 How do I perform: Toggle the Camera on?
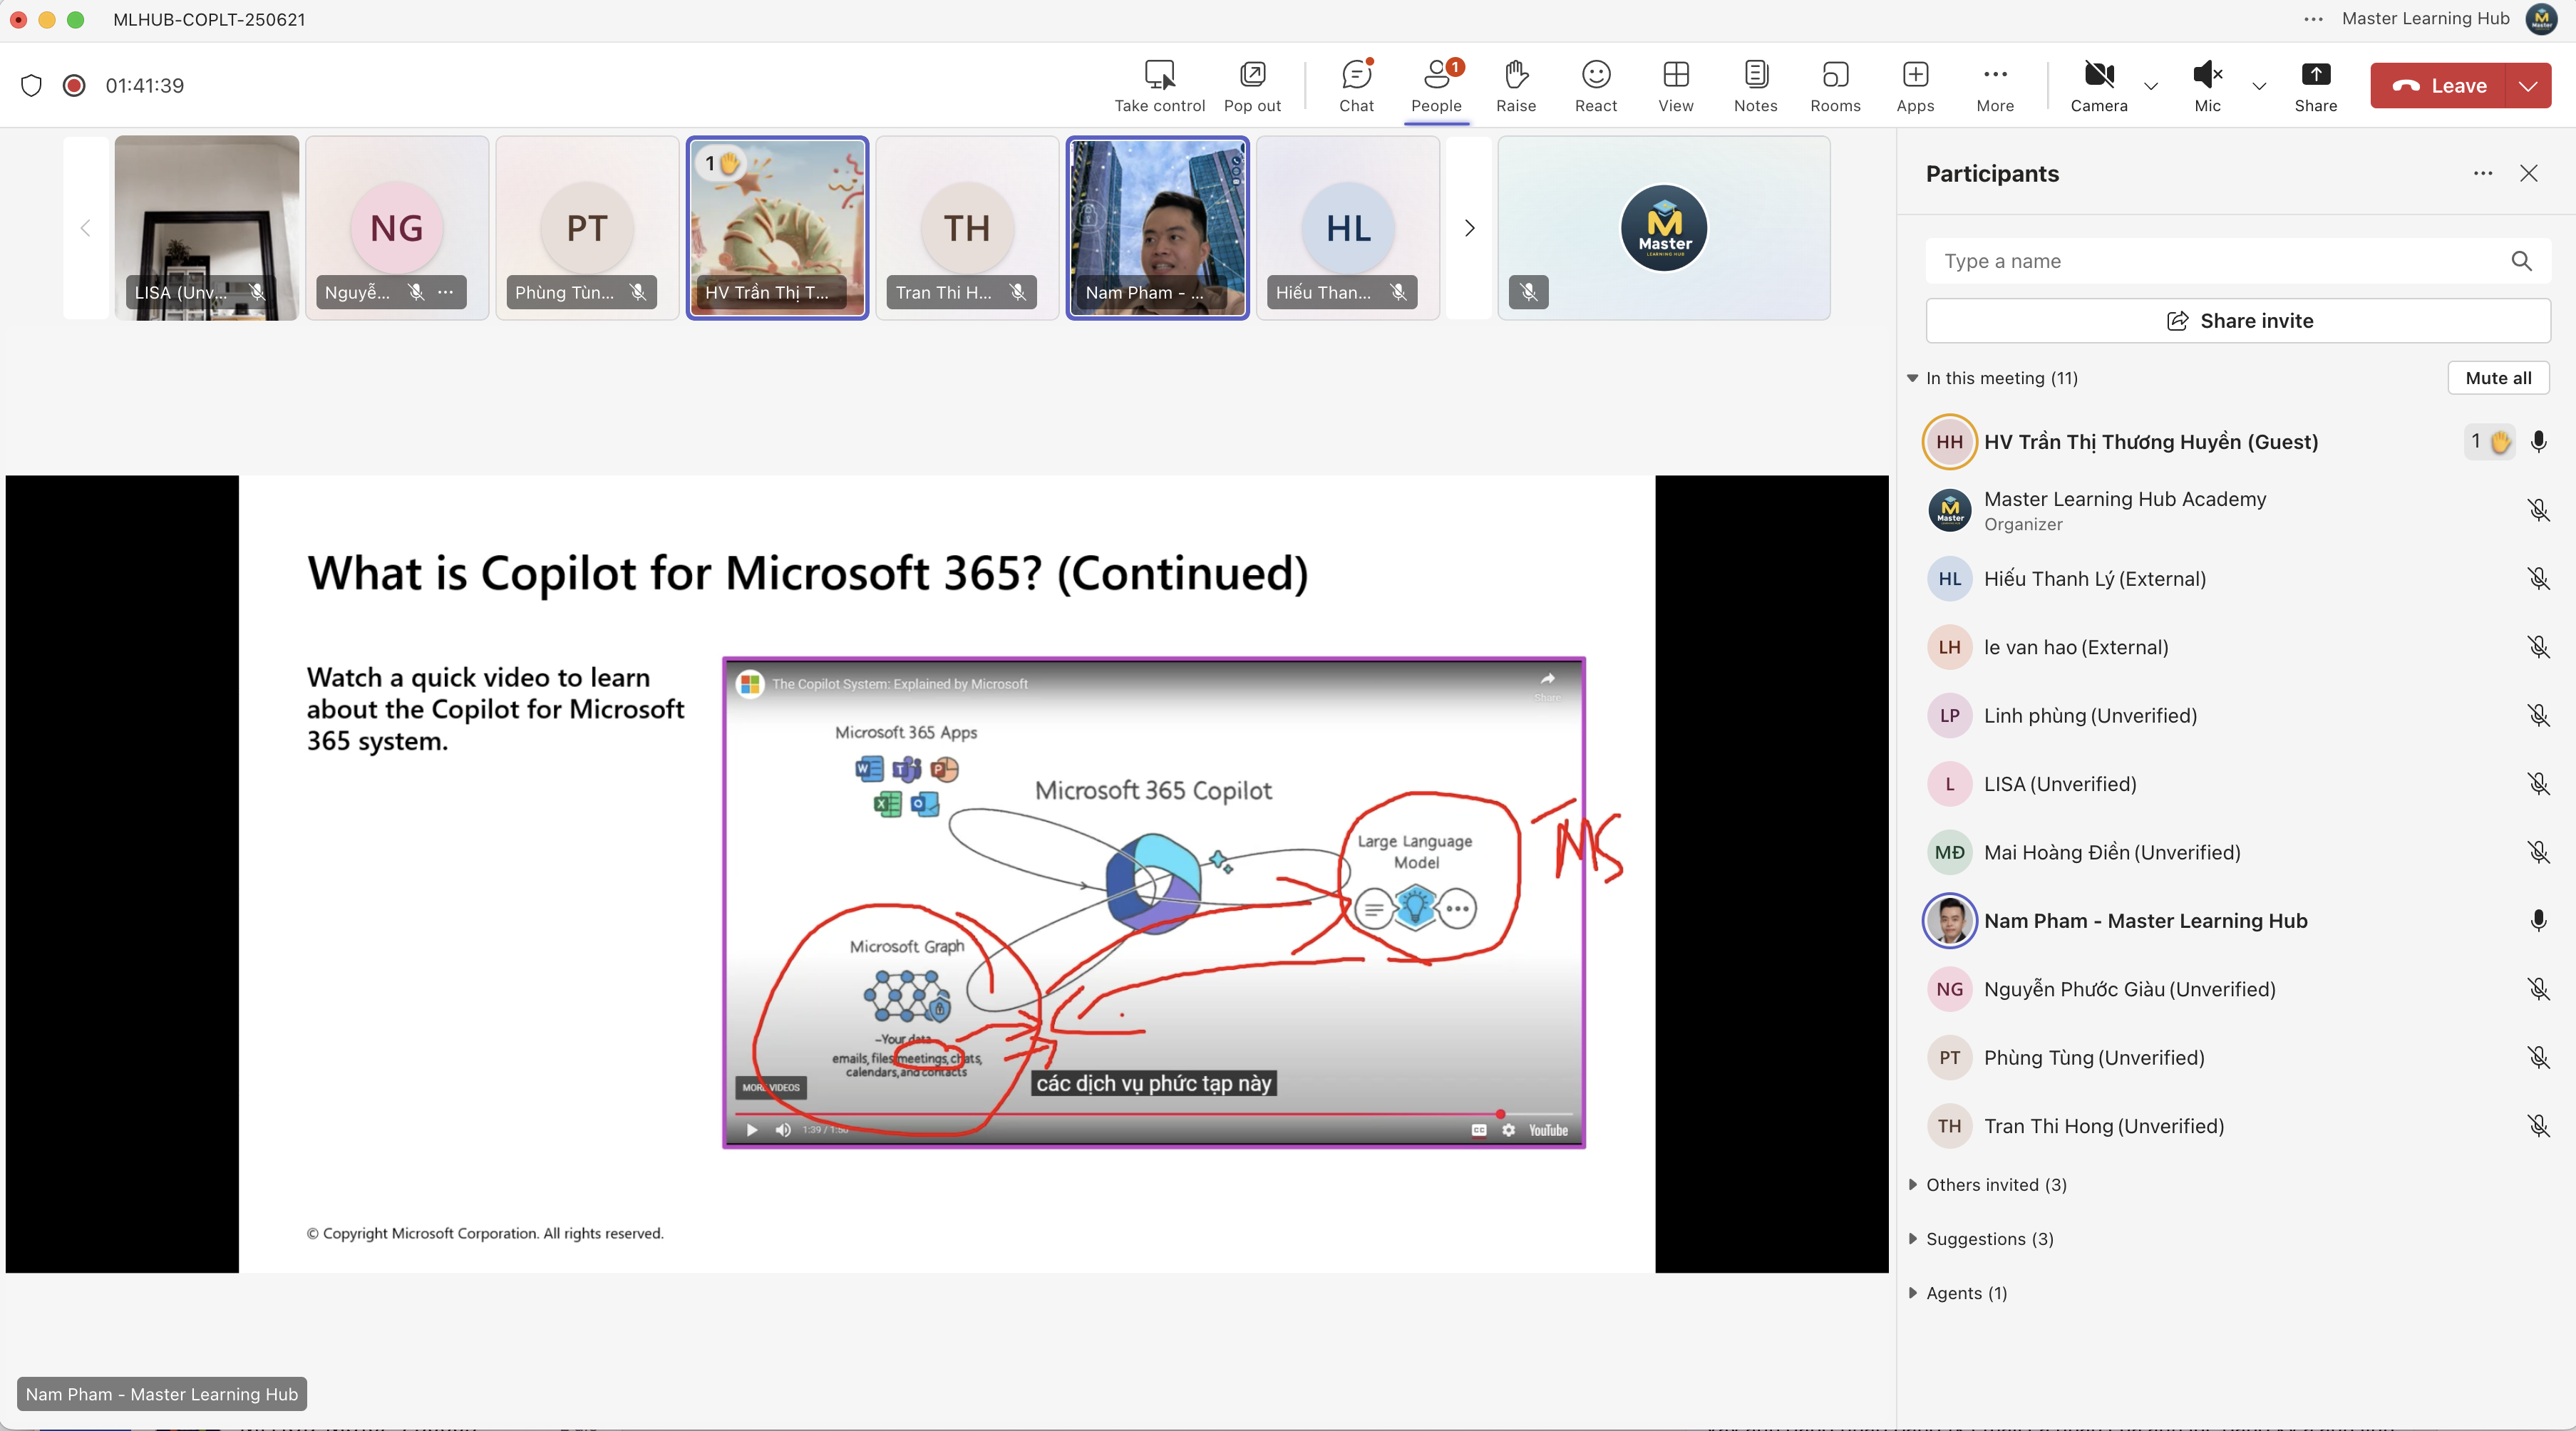[2099, 86]
